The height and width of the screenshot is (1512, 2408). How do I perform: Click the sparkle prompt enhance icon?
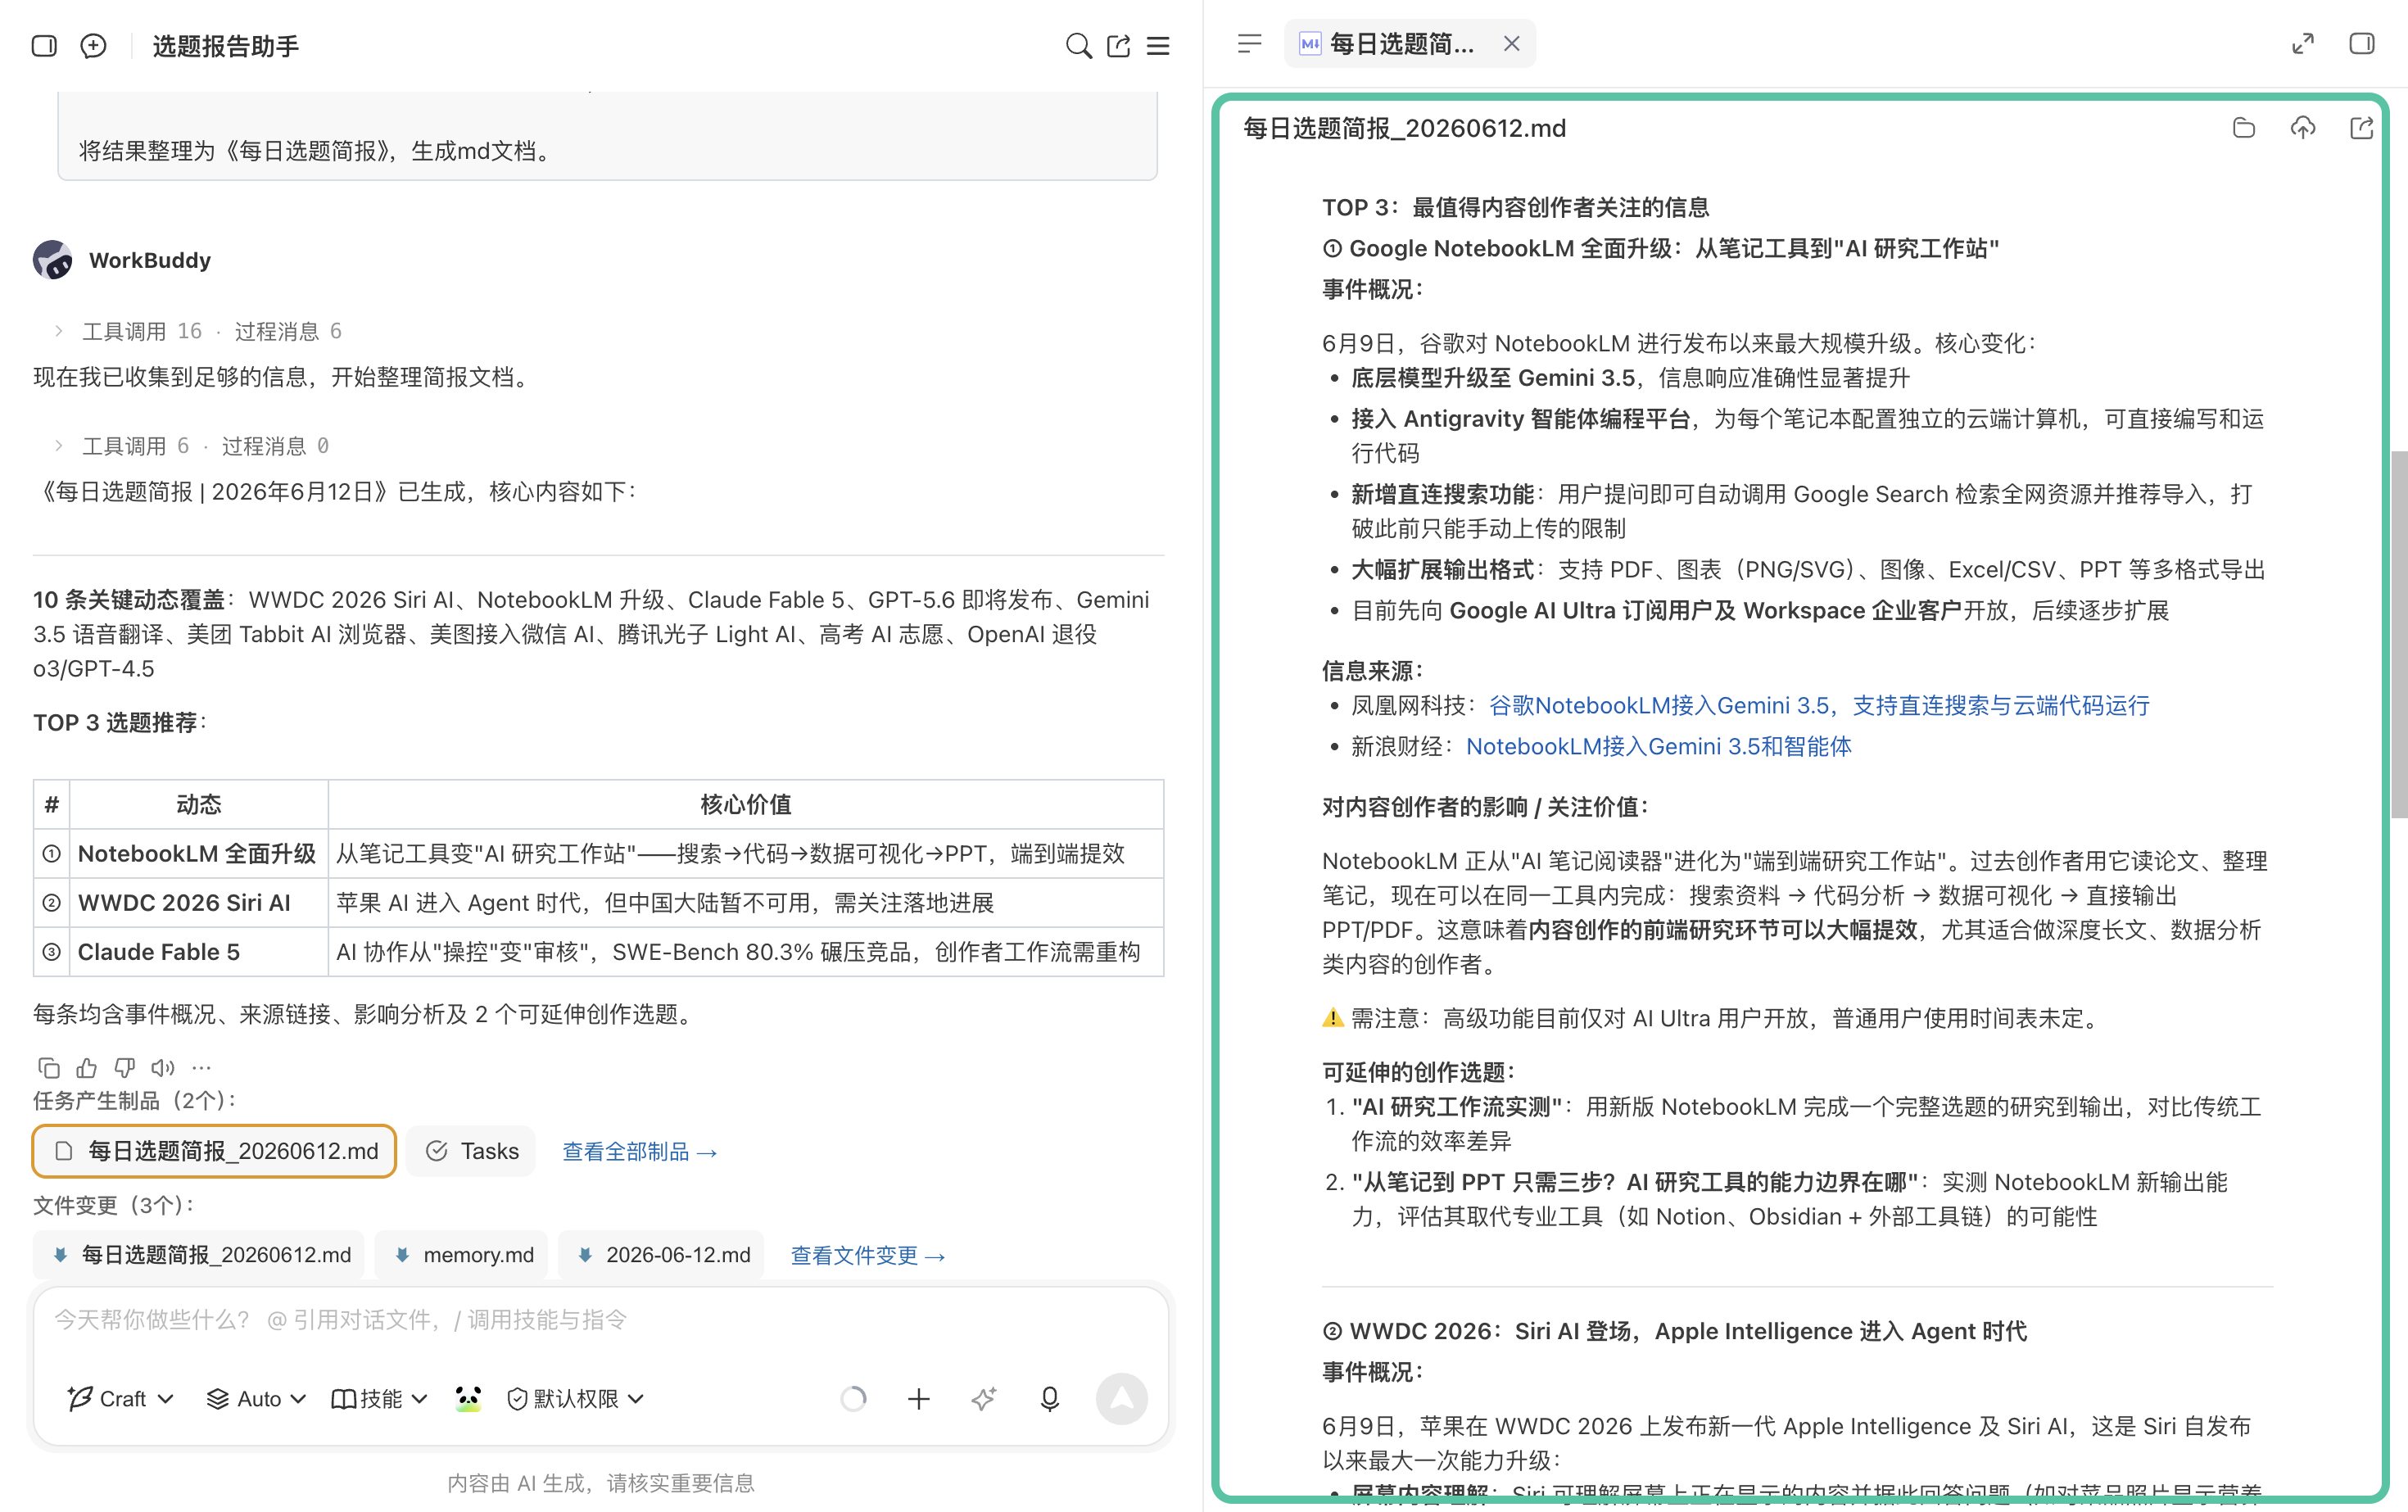pyautogui.click(x=984, y=1399)
